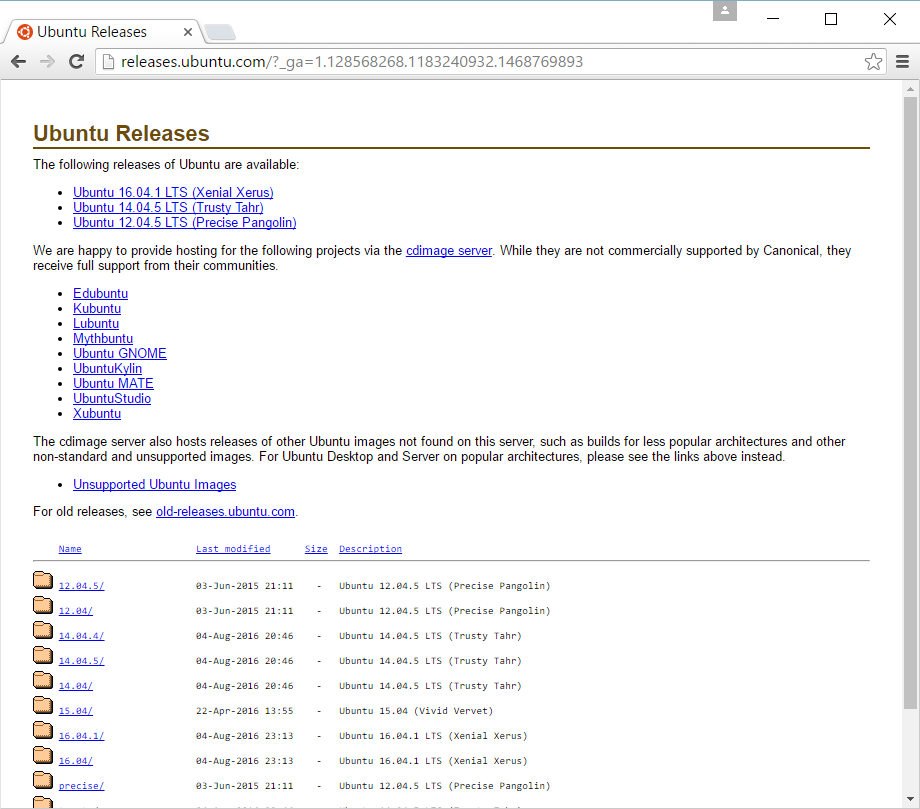Sort listing by Last modified column
The width and height of the screenshot is (920, 809).
233,549
